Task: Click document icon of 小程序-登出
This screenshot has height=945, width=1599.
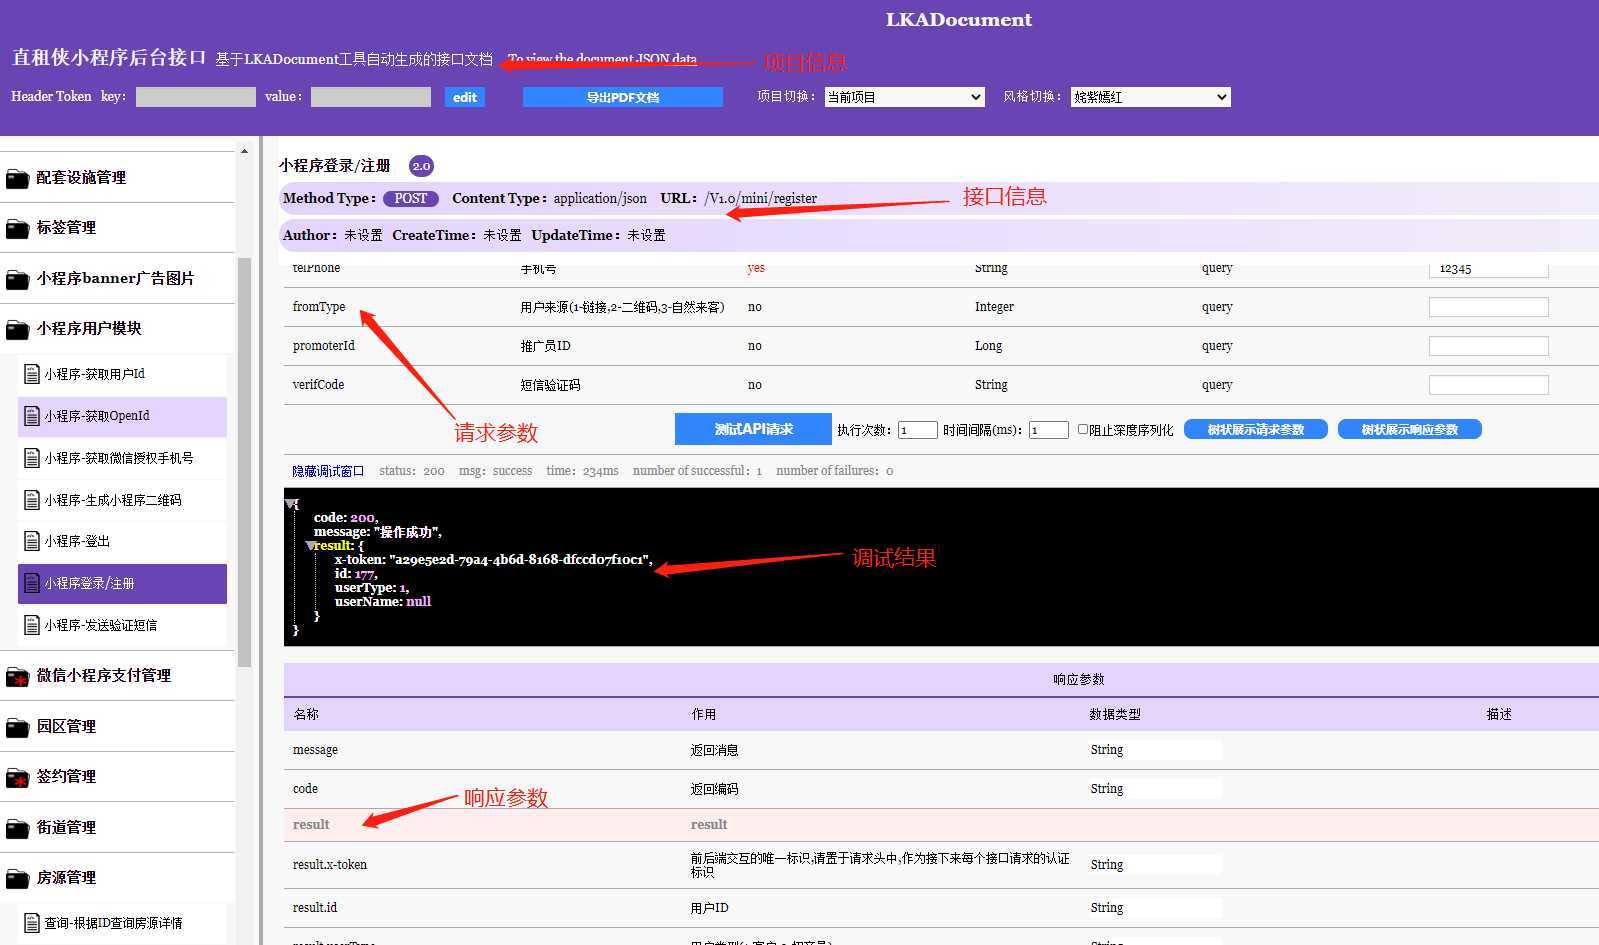Action: click(x=32, y=541)
